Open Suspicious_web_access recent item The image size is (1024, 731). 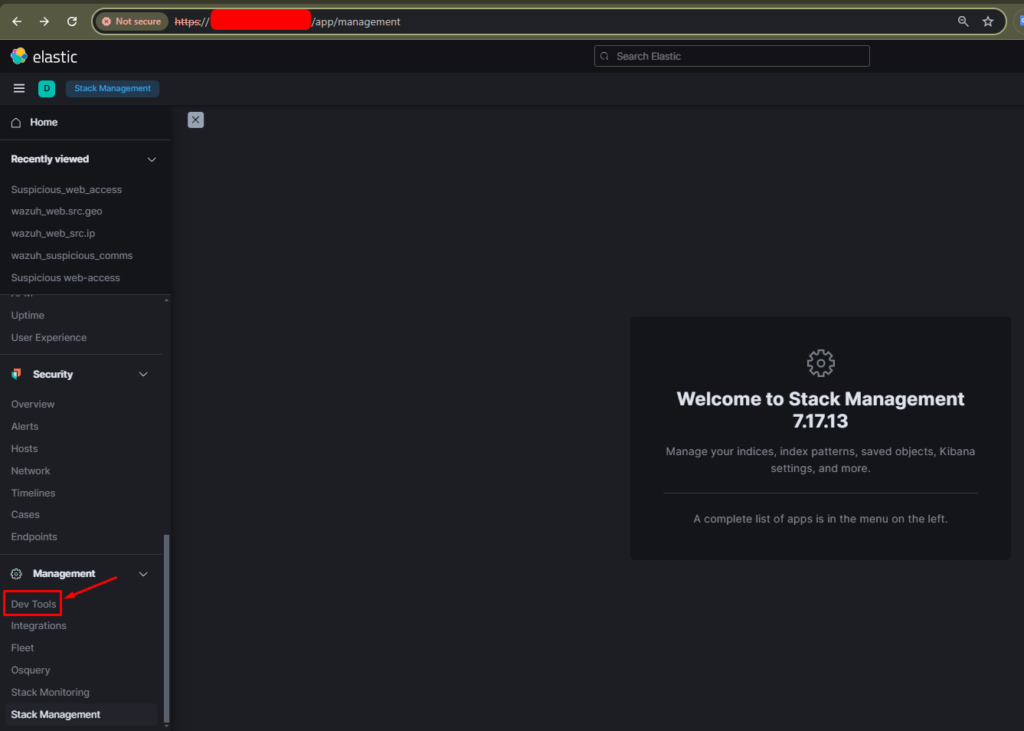tap(66, 189)
